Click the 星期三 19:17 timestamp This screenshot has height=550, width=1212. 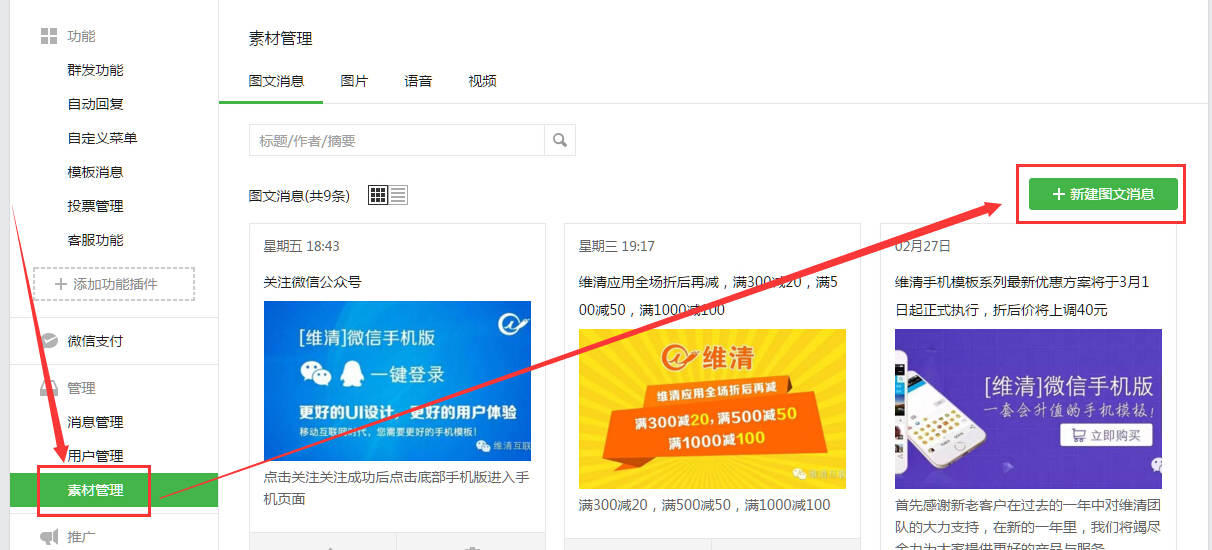[617, 246]
